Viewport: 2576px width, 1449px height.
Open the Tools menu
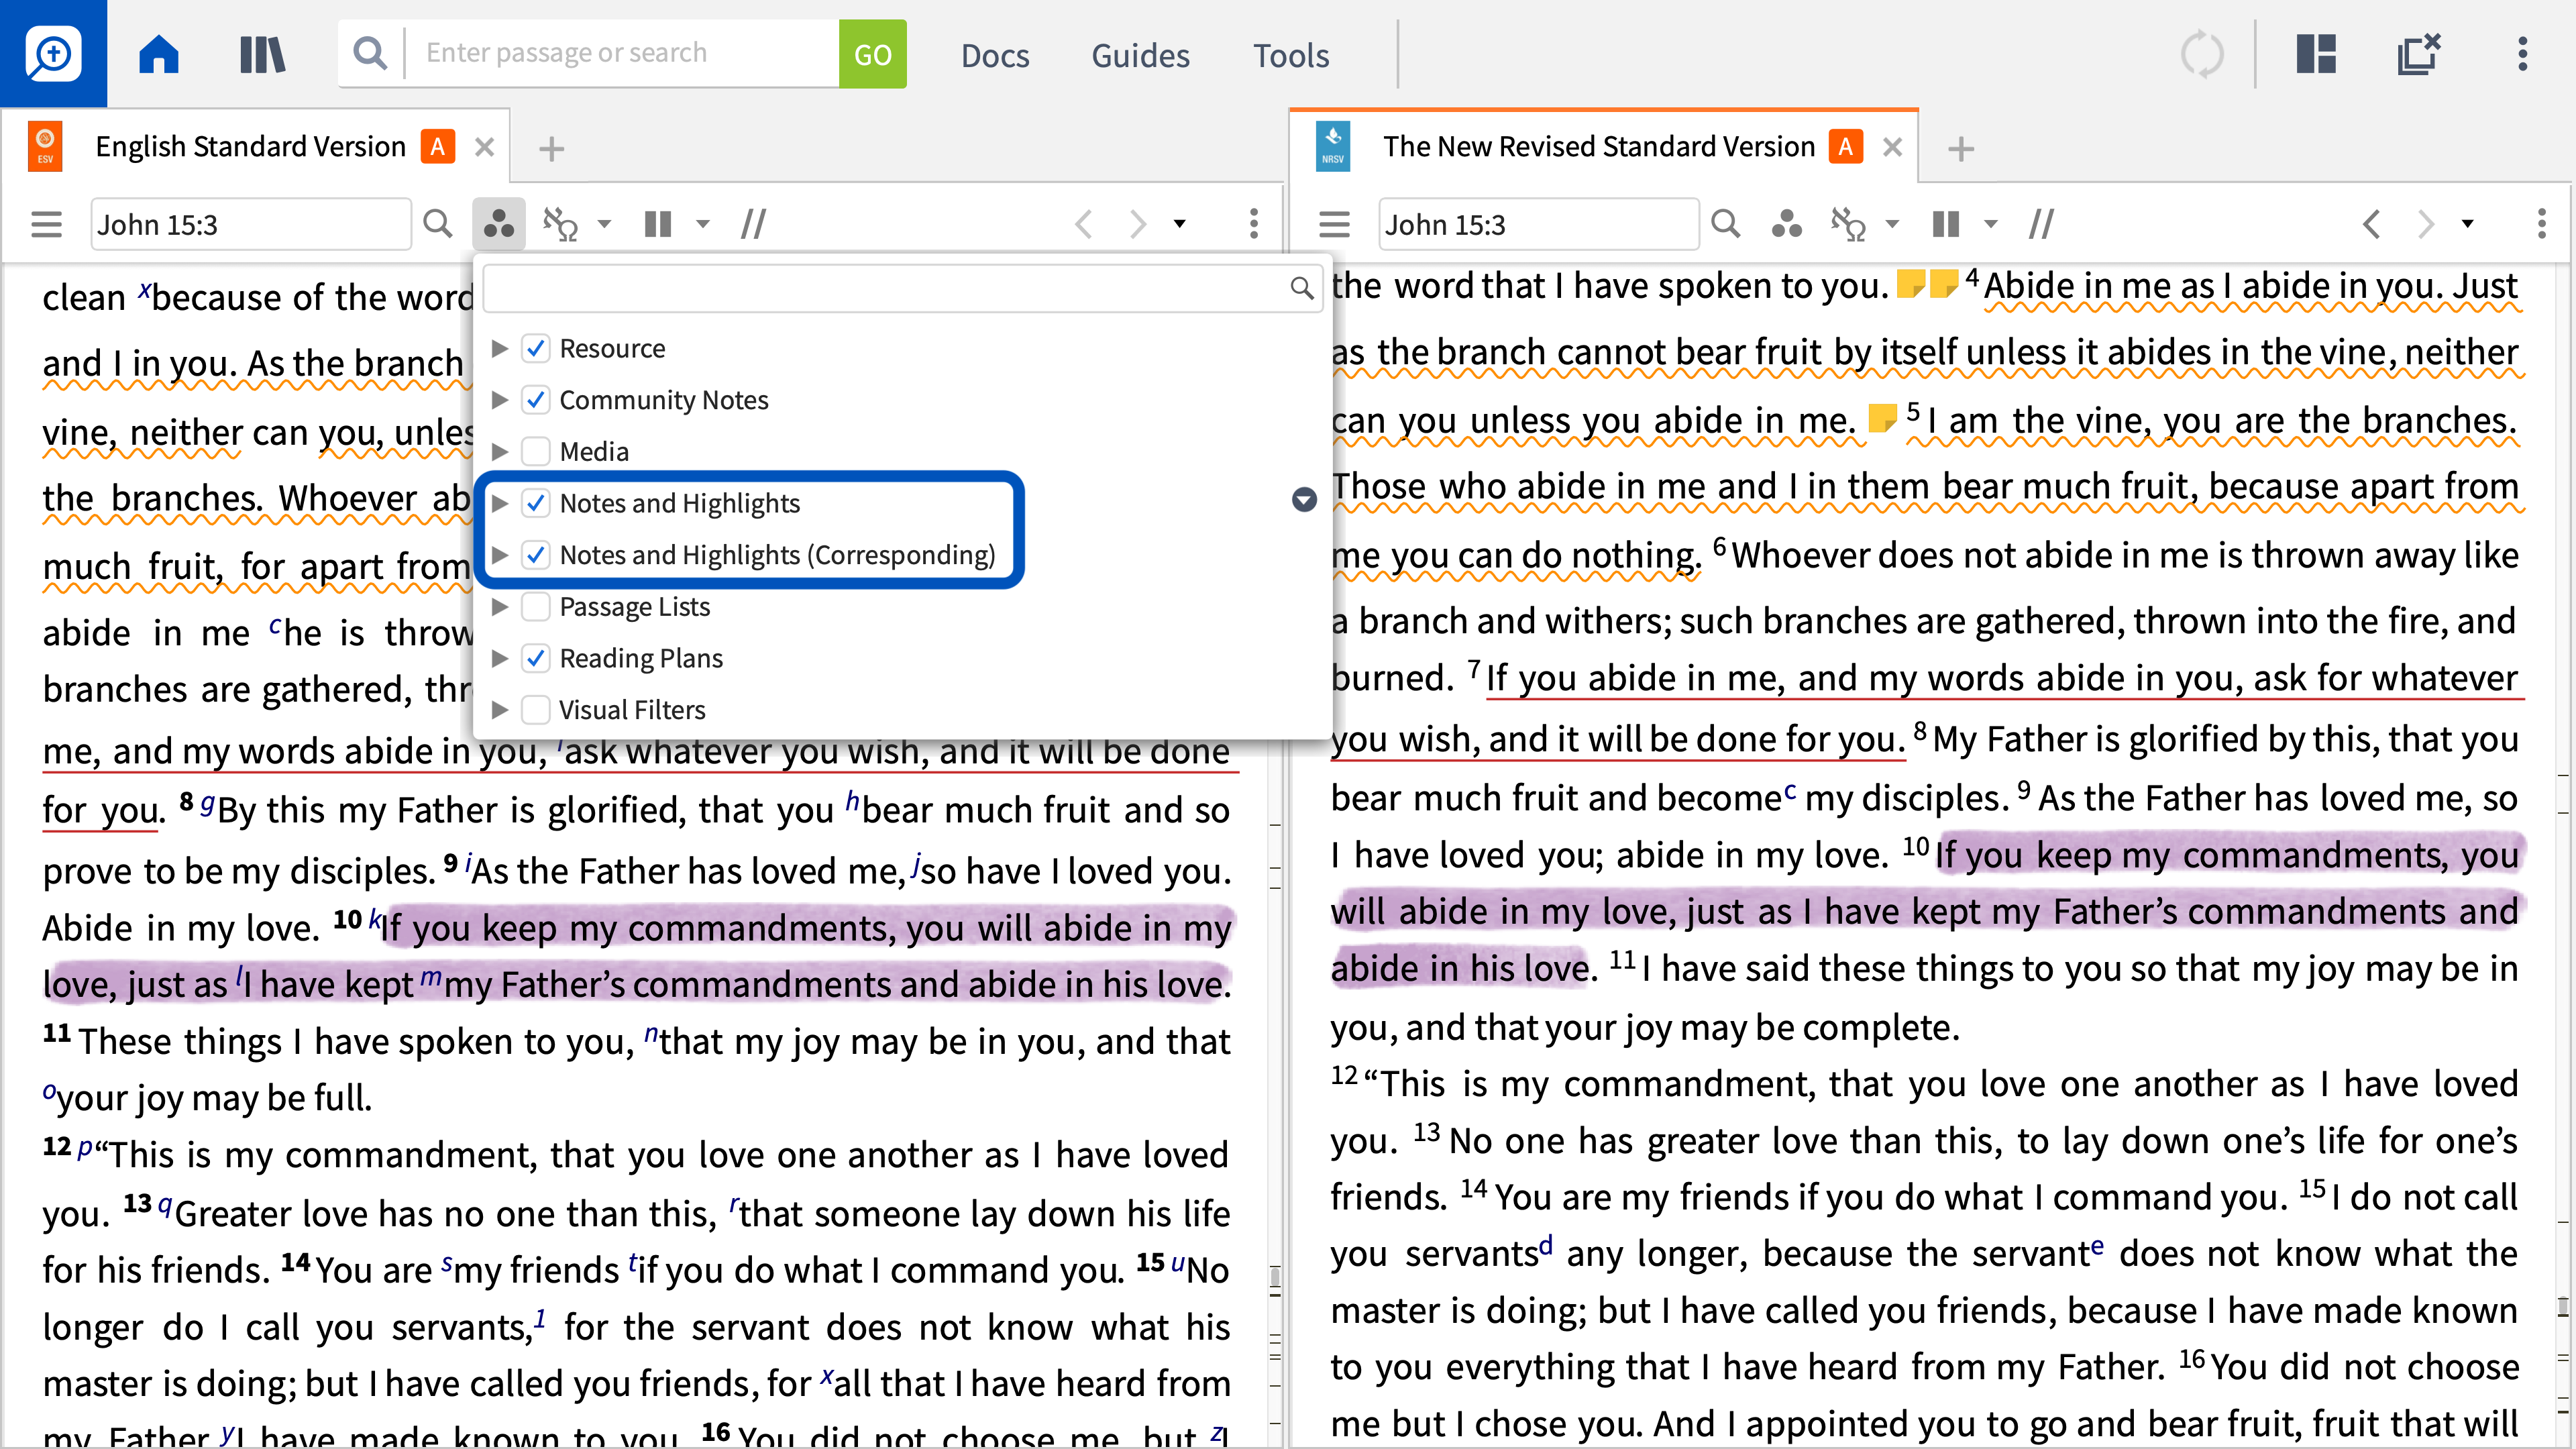1291,55
